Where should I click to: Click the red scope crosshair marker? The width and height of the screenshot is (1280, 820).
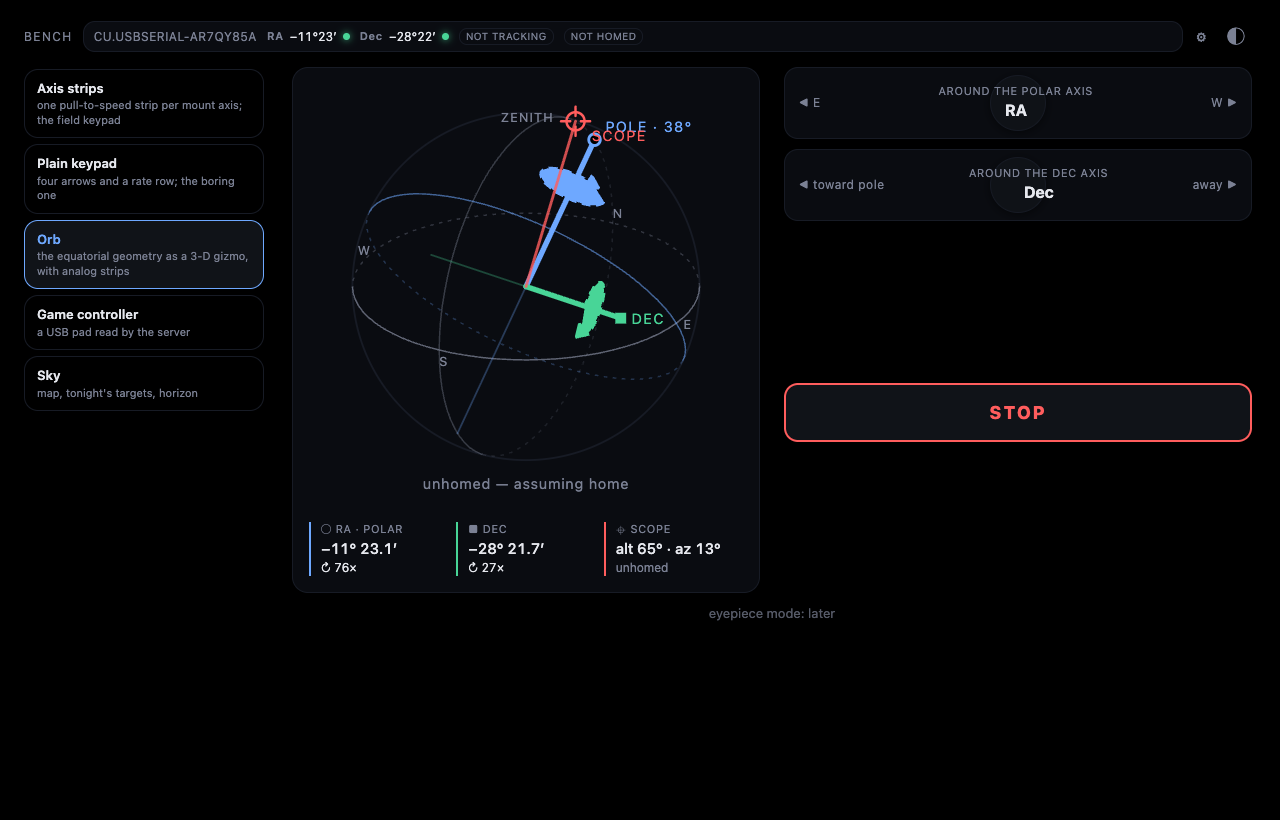click(575, 121)
